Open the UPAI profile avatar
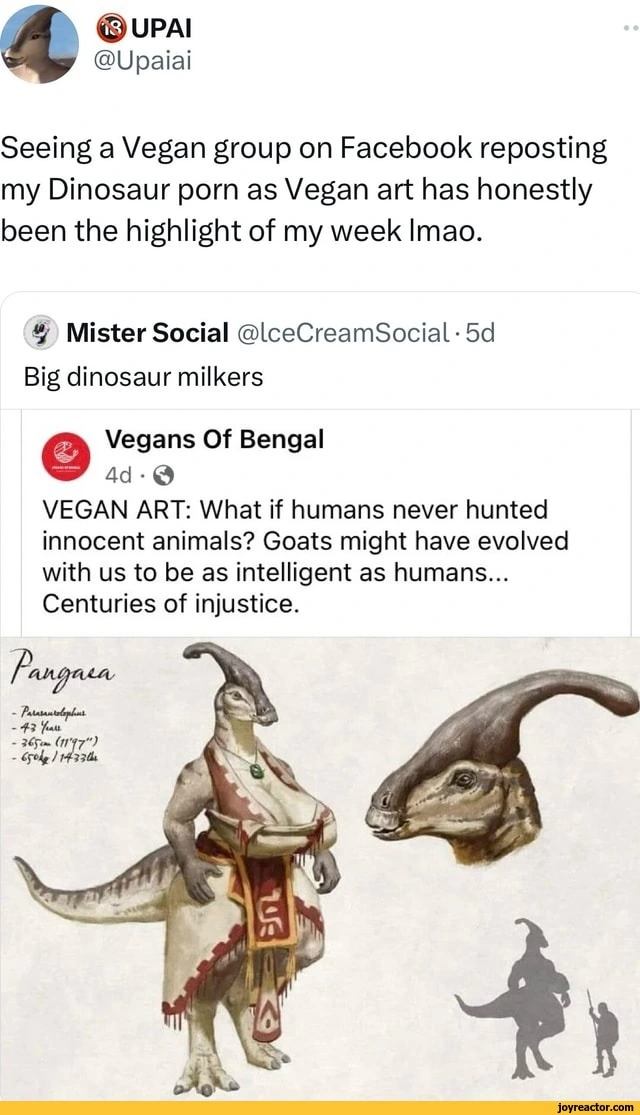Viewport: 640px width, 1115px height. point(40,43)
